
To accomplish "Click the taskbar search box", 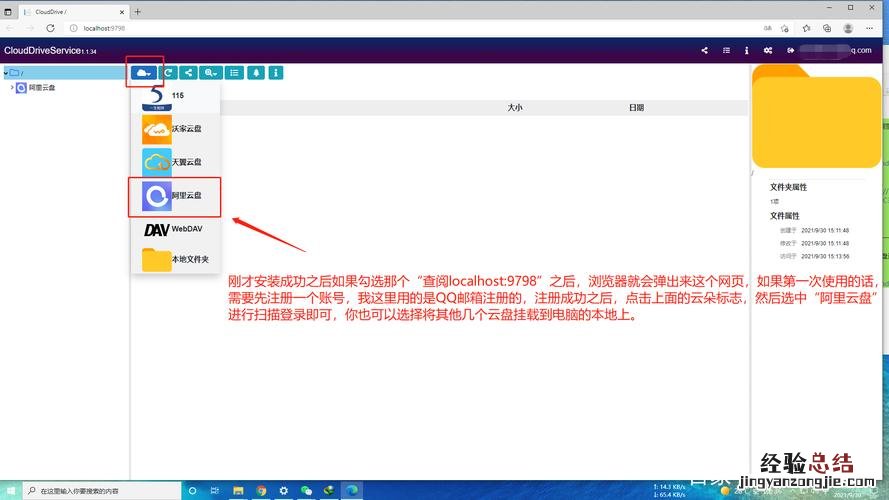I will pos(102,490).
